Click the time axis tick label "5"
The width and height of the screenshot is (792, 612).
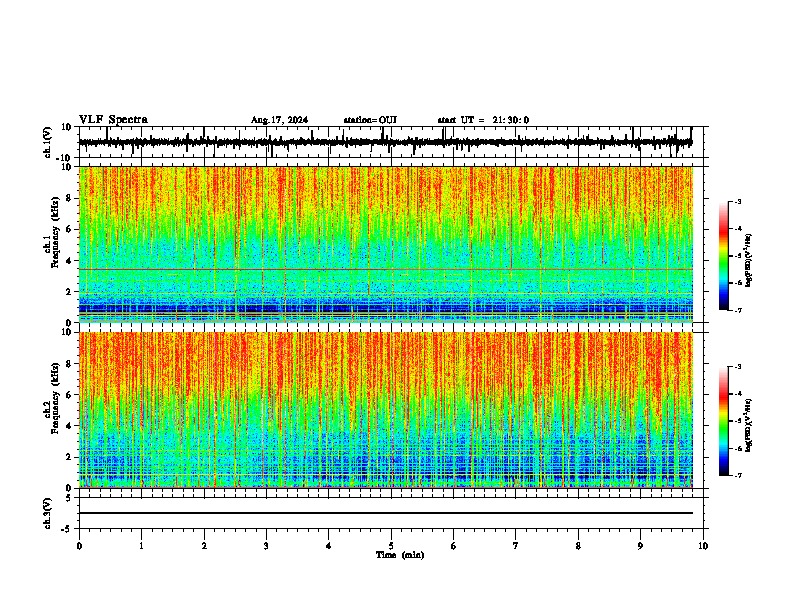(391, 546)
